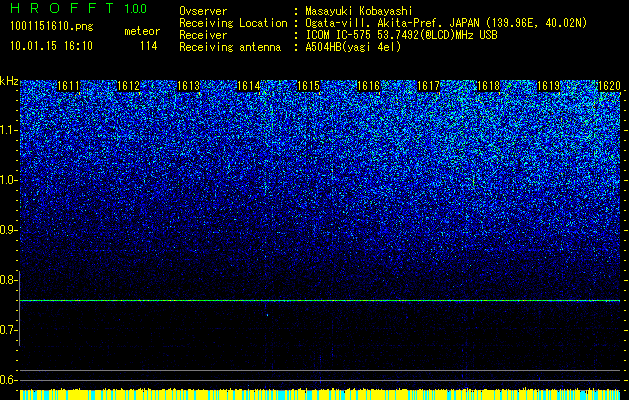The height and width of the screenshot is (400, 629).
Task: Click the 0.8 kHz frequency axis label
Action: [x=8, y=280]
